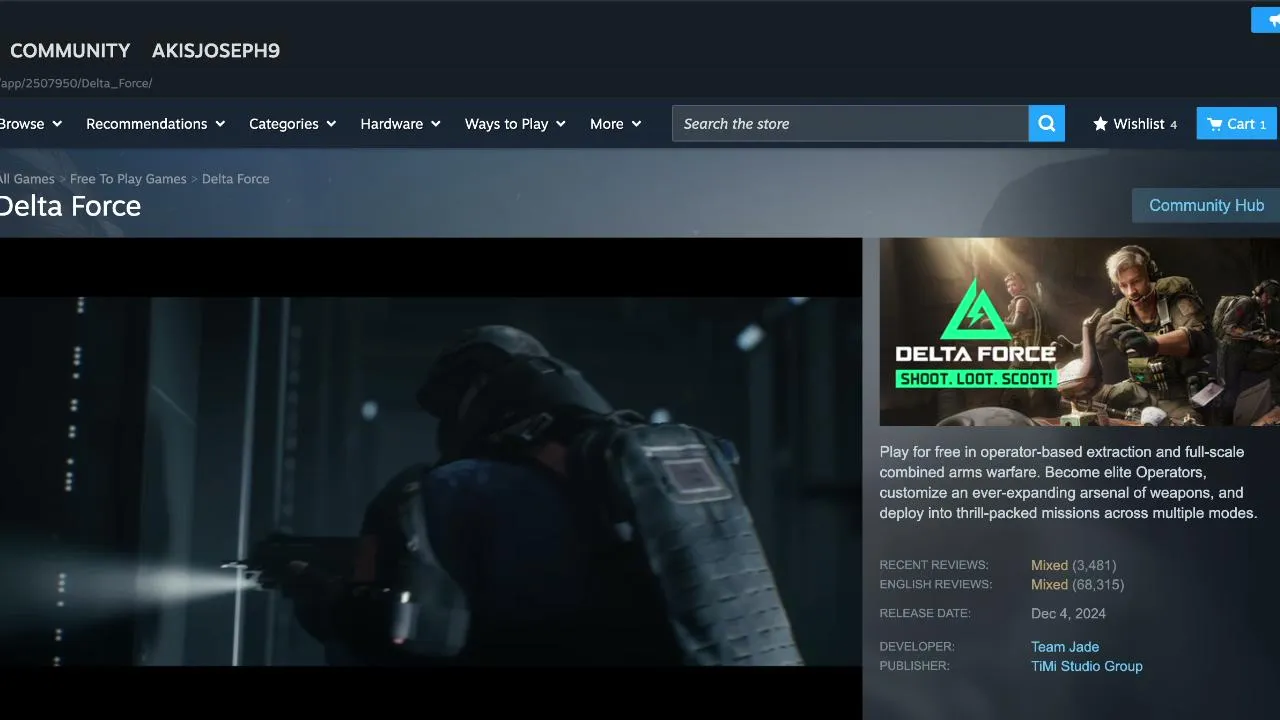The image size is (1280, 720).
Task: Expand the Ways to Play dropdown chevron
Action: 560,124
